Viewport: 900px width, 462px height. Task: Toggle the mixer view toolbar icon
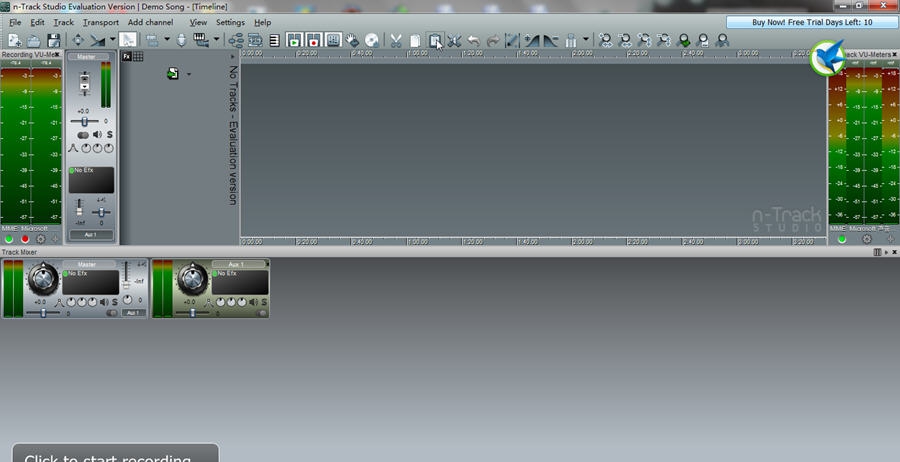click(333, 40)
